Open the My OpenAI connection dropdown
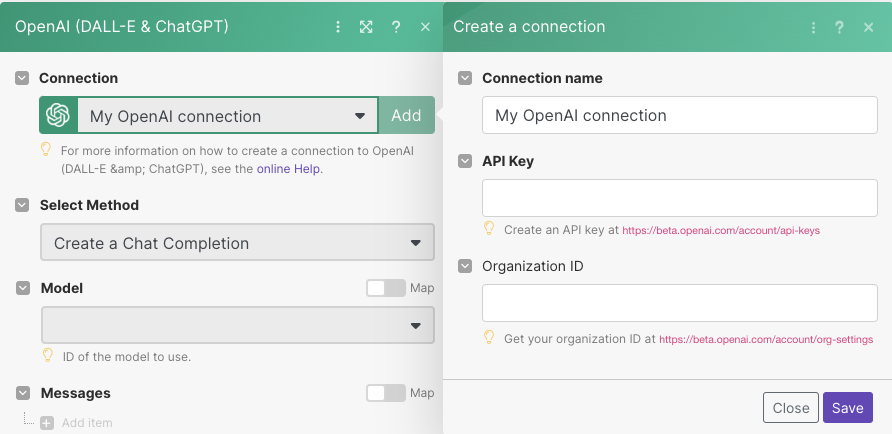Image resolution: width=892 pixels, height=434 pixels. coord(228,115)
